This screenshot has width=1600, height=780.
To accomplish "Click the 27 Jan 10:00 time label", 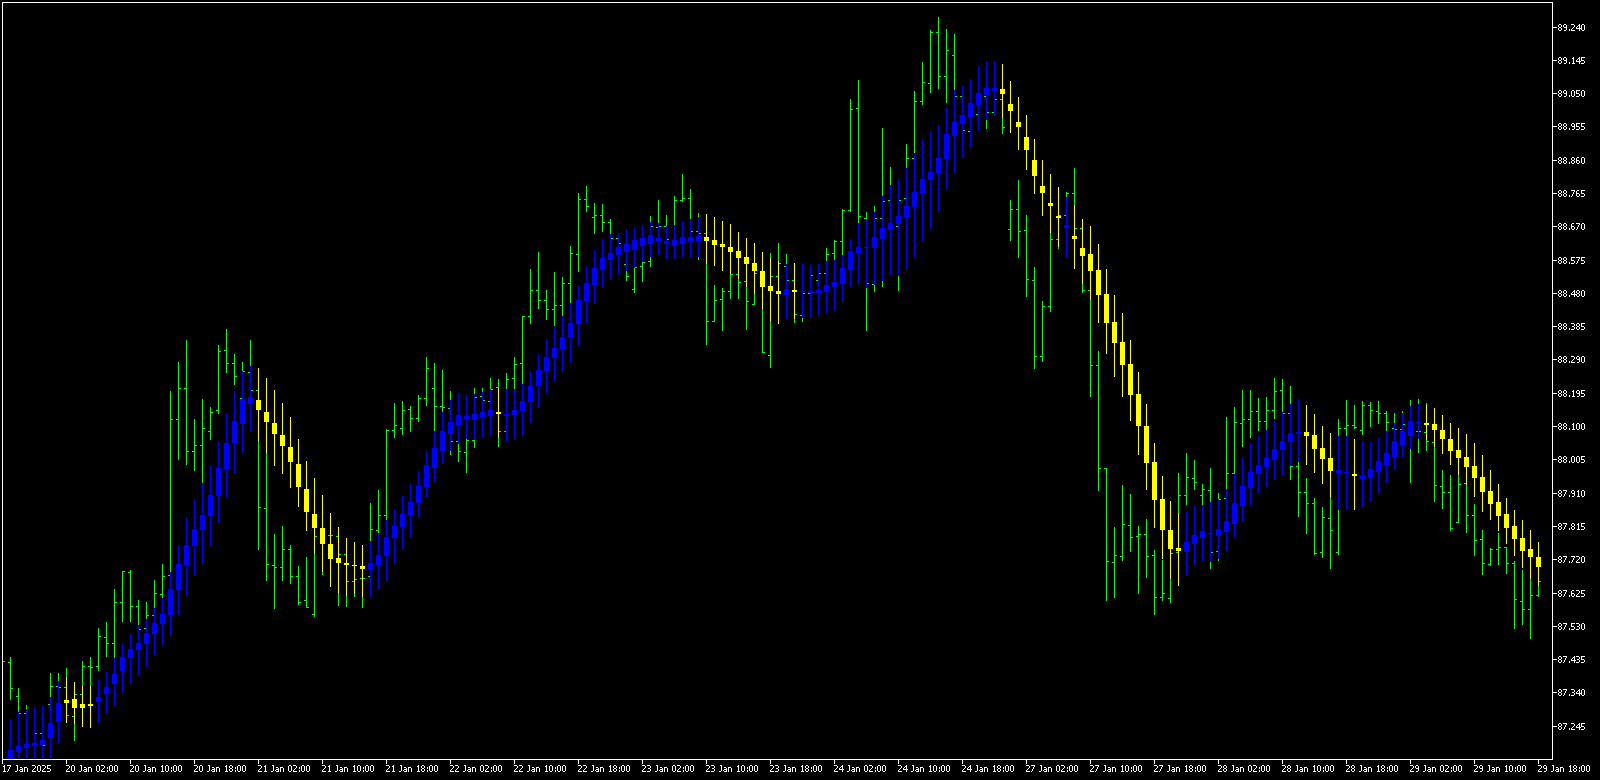I will (1116, 769).
